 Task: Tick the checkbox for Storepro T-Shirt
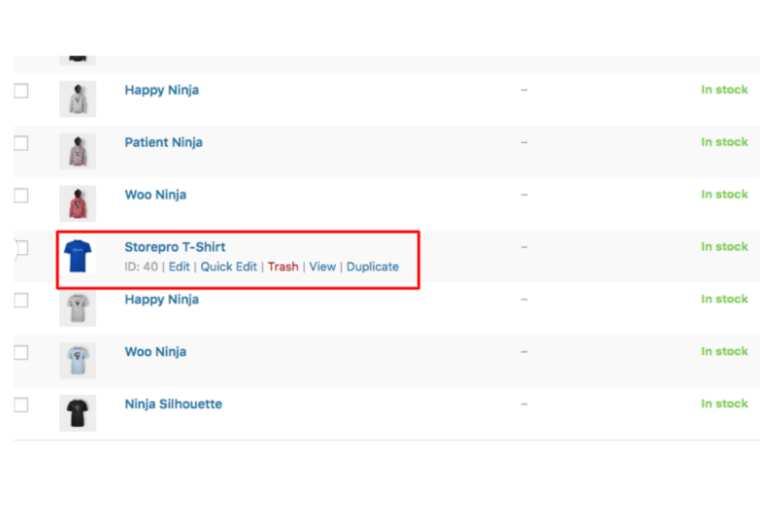click(x=21, y=248)
